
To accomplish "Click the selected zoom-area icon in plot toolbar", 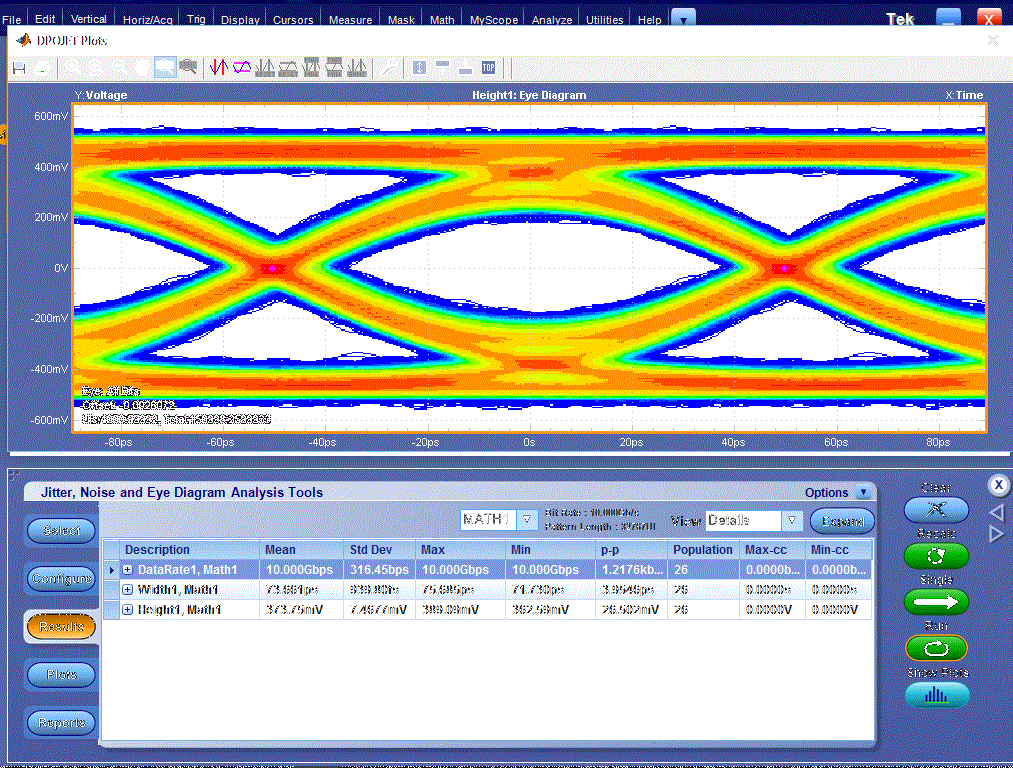I will 165,67.
